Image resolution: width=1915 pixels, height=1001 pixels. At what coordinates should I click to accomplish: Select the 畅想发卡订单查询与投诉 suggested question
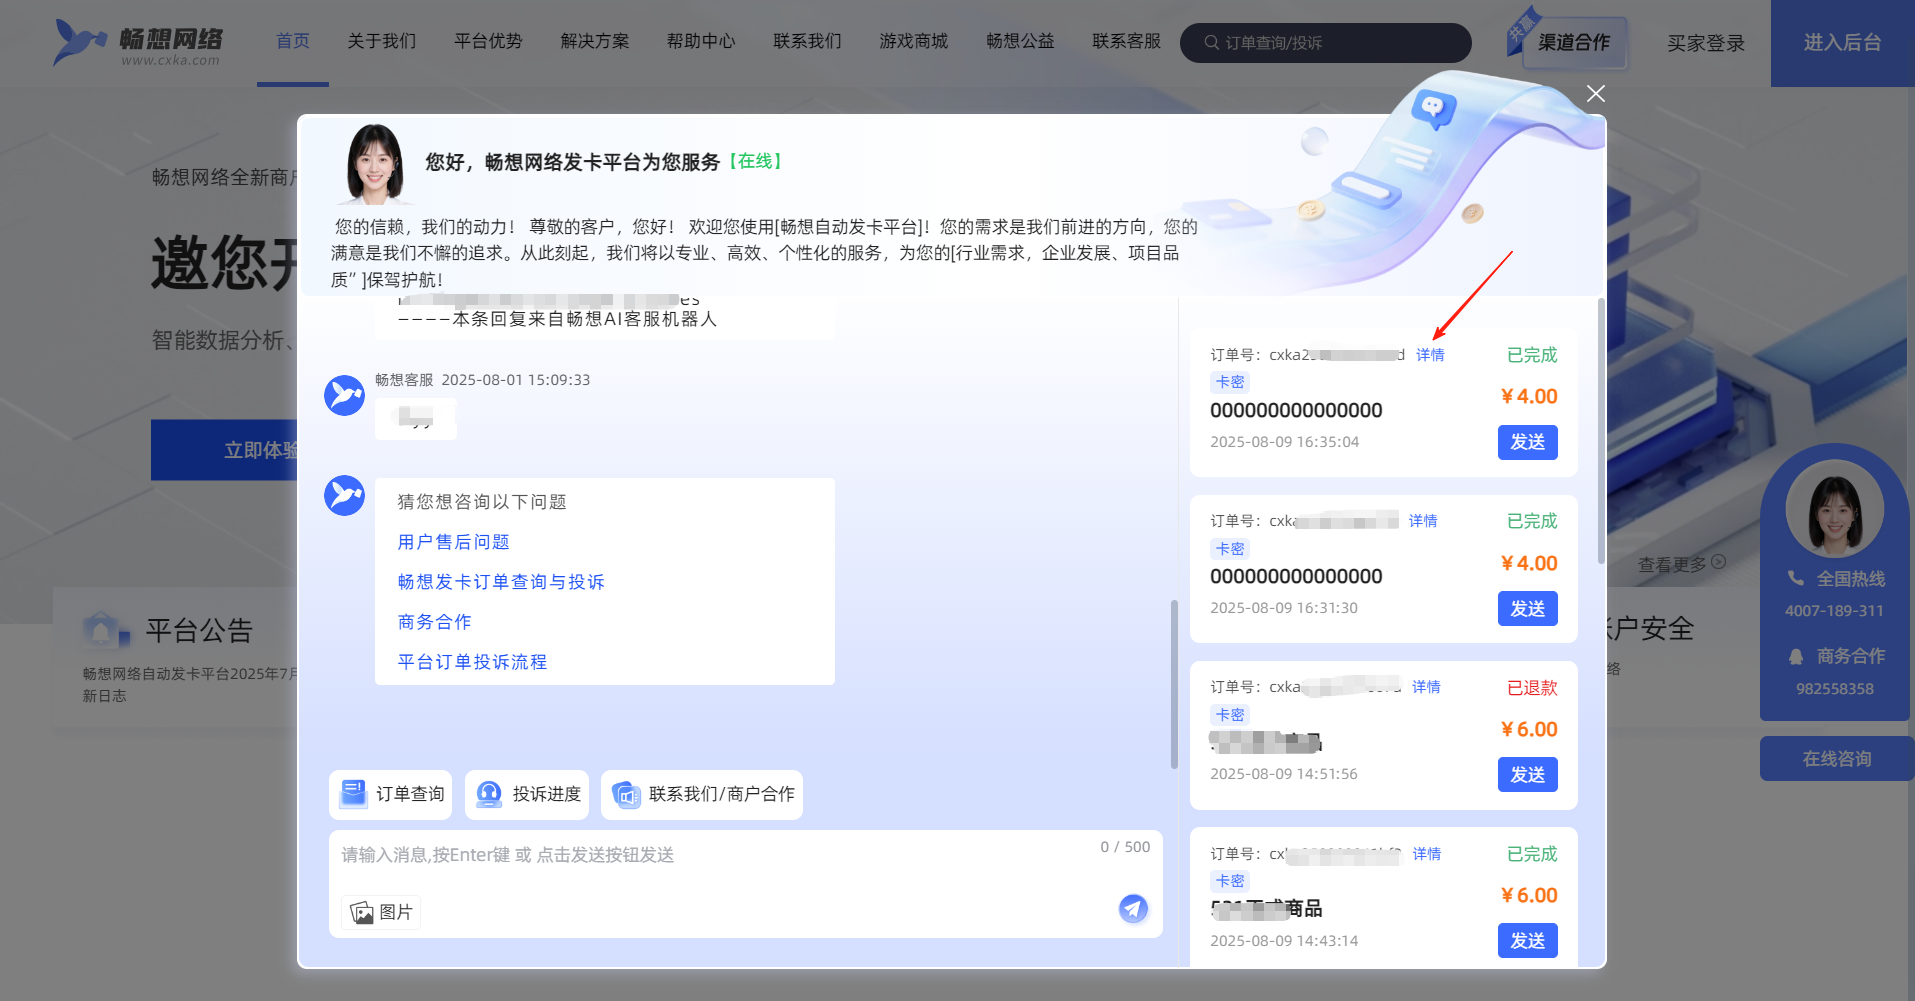pyautogui.click(x=501, y=582)
